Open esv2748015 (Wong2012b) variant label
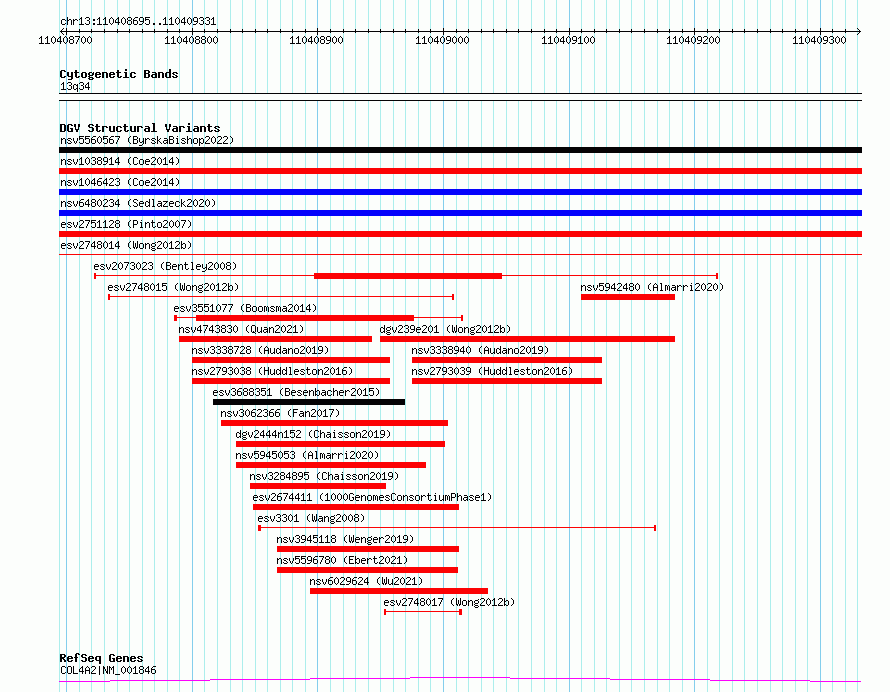 [x=173, y=287]
